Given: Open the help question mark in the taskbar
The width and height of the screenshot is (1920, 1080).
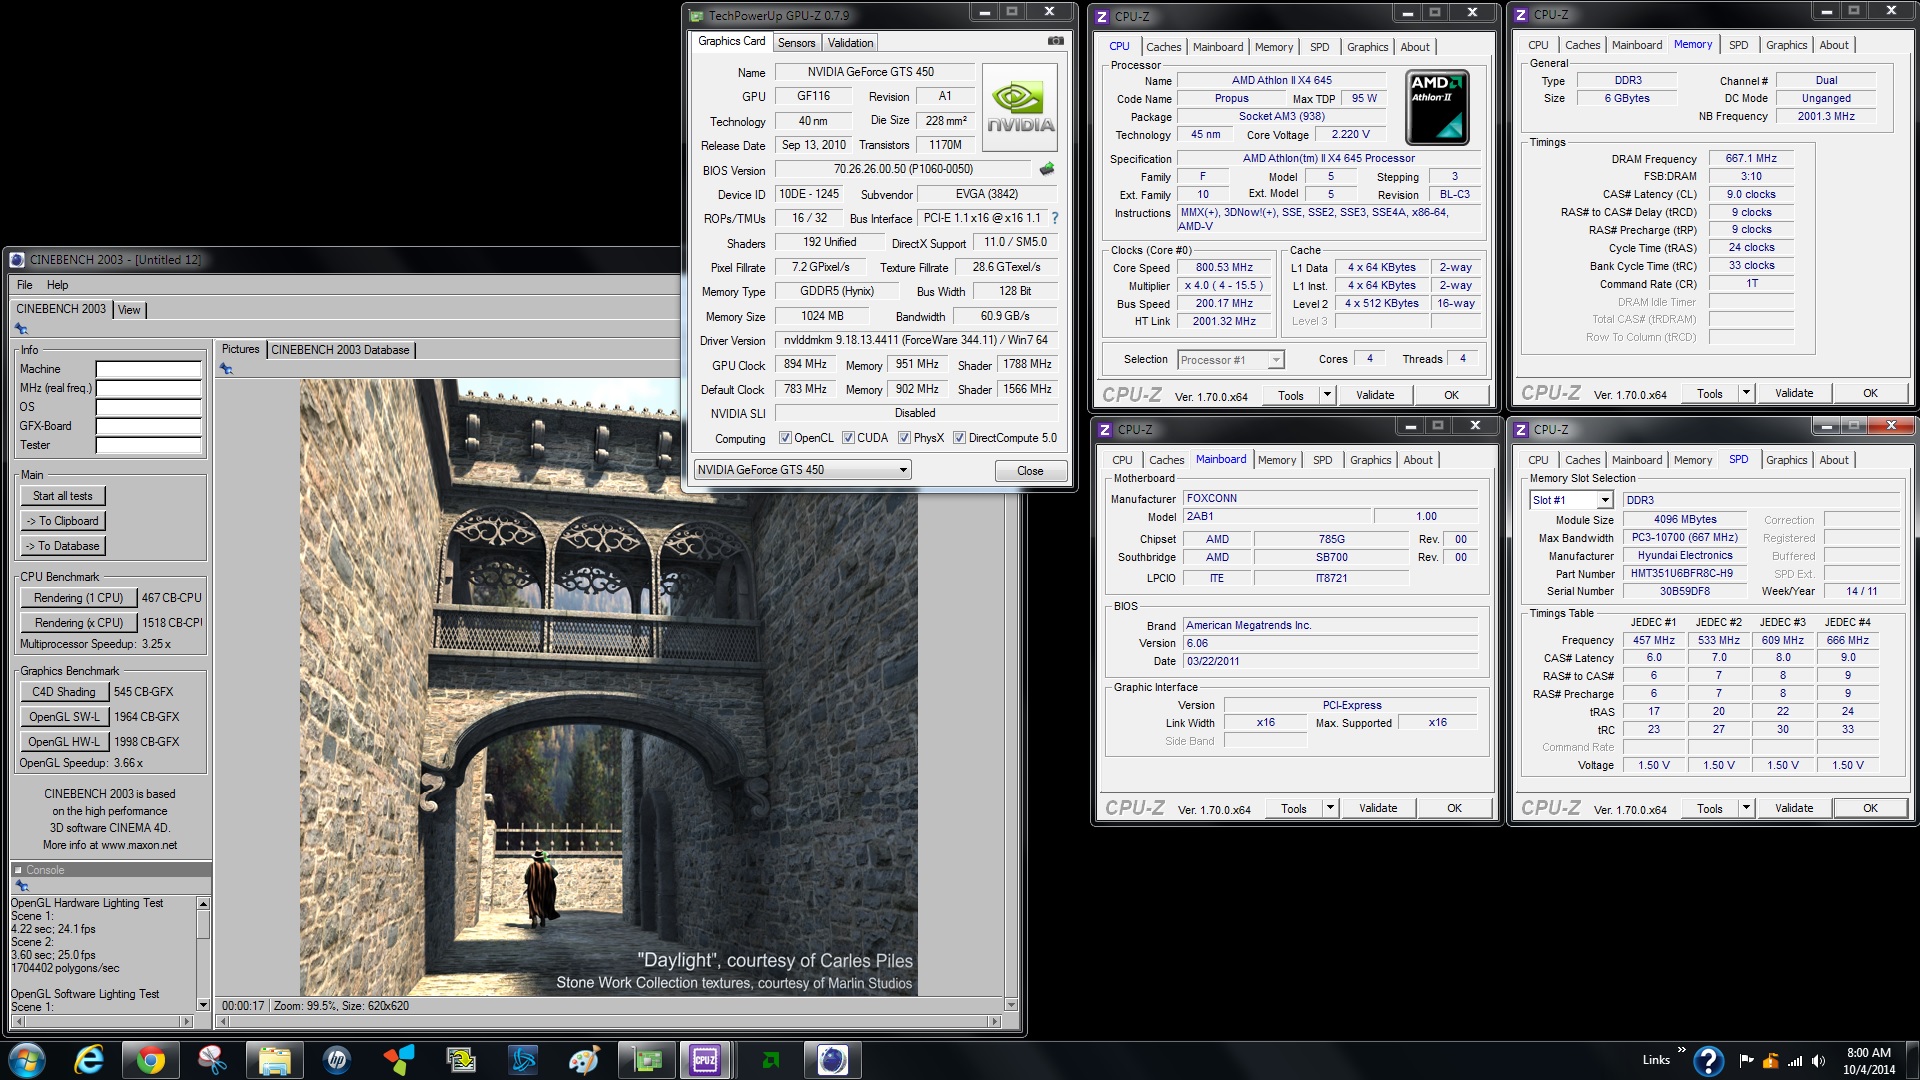Looking at the screenshot, I should click(1708, 1060).
